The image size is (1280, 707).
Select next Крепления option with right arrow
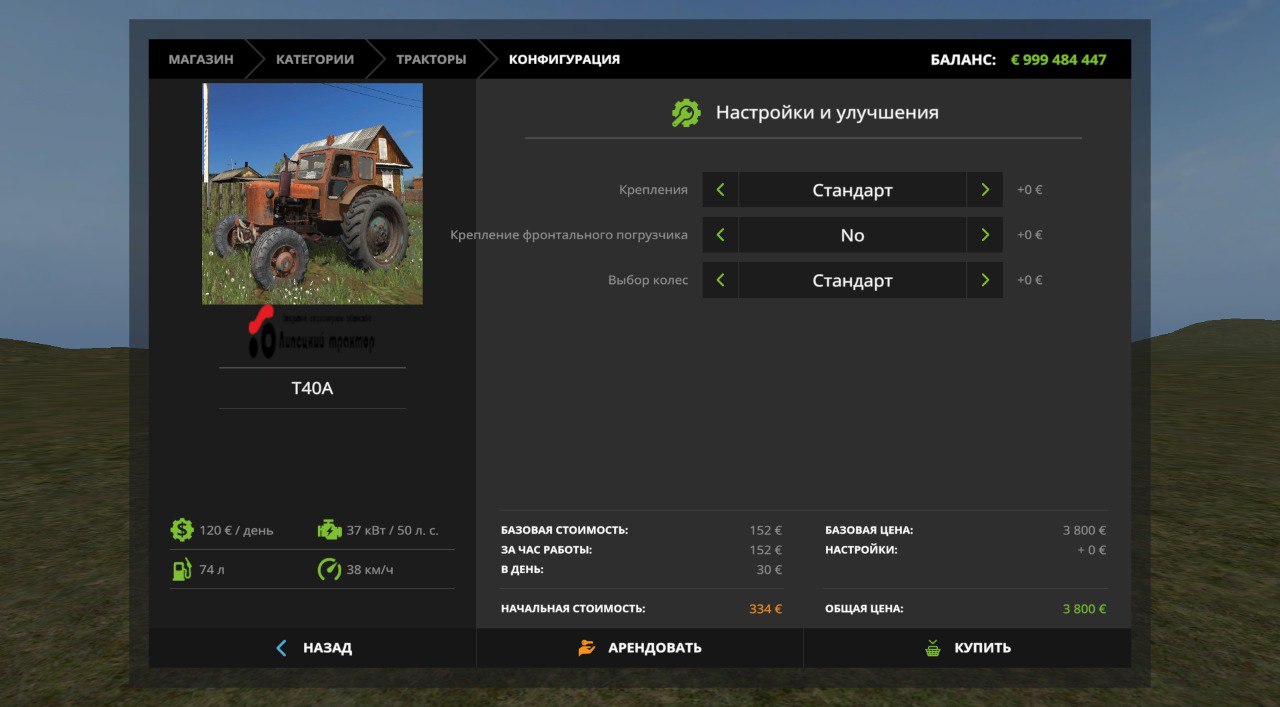coord(985,190)
